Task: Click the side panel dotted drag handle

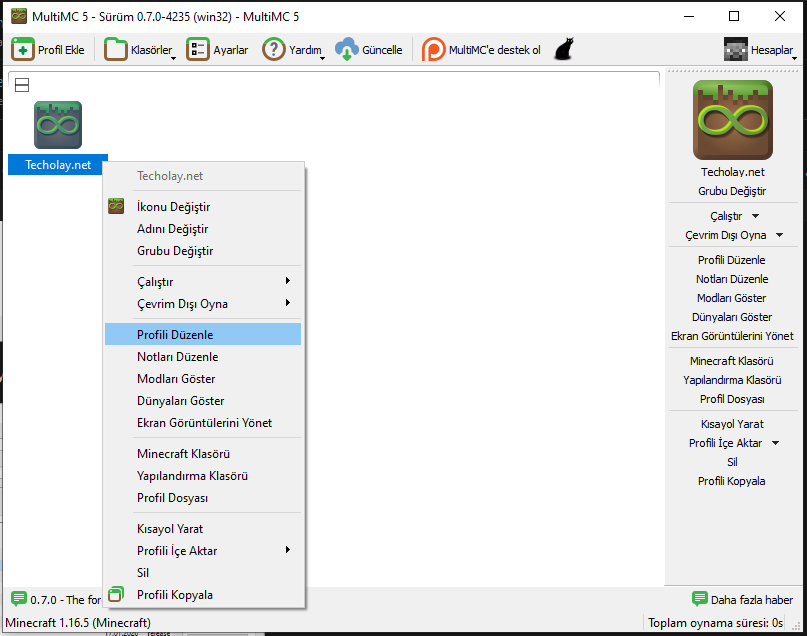Action: [x=733, y=70]
